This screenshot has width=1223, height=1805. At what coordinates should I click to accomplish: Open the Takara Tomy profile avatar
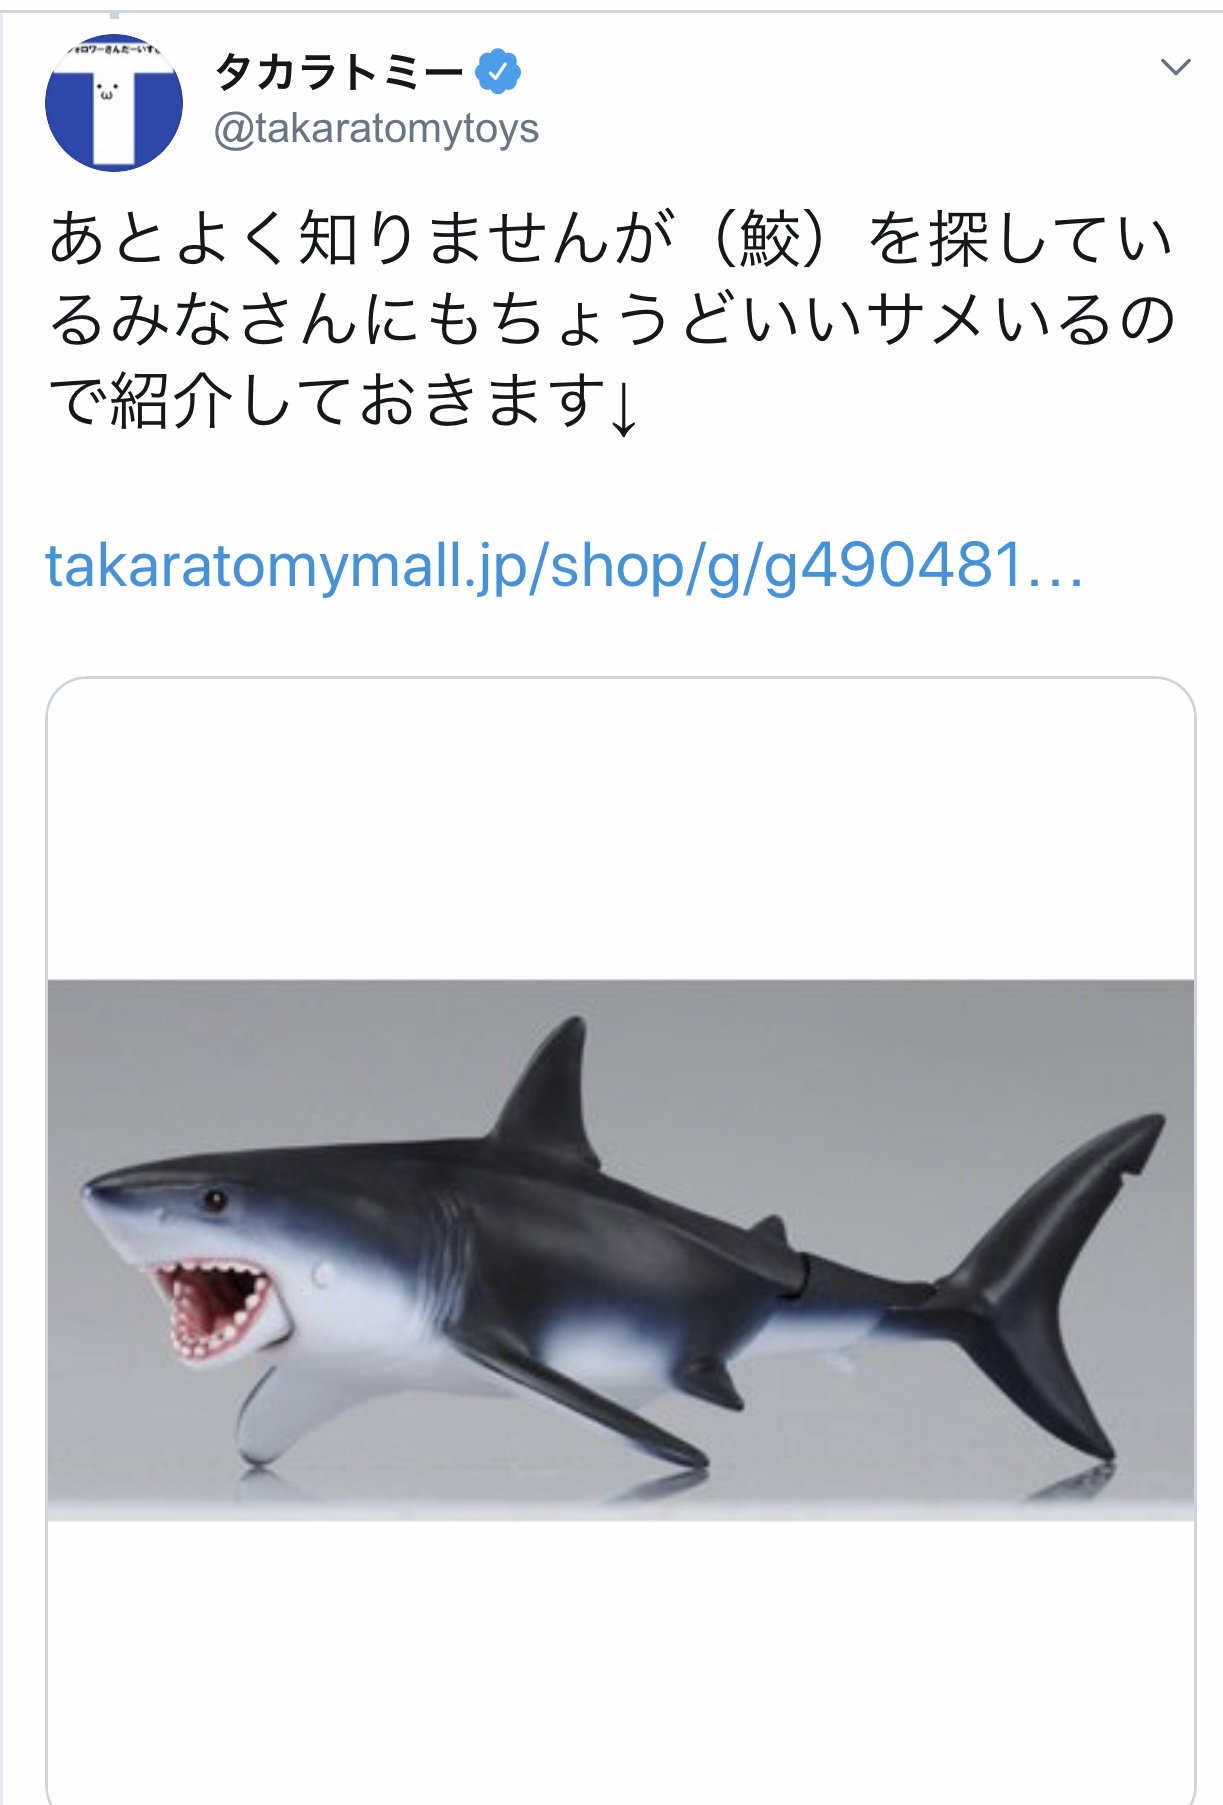(114, 103)
